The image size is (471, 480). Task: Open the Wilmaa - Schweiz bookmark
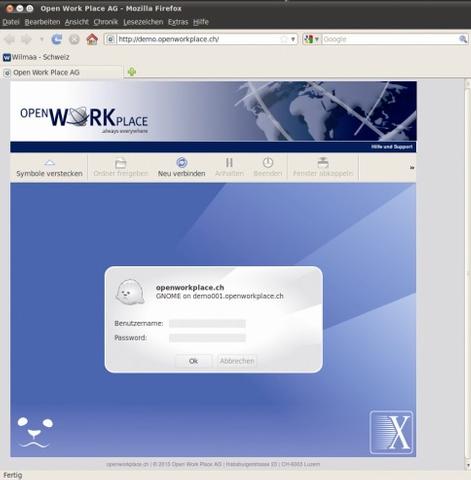point(36,57)
